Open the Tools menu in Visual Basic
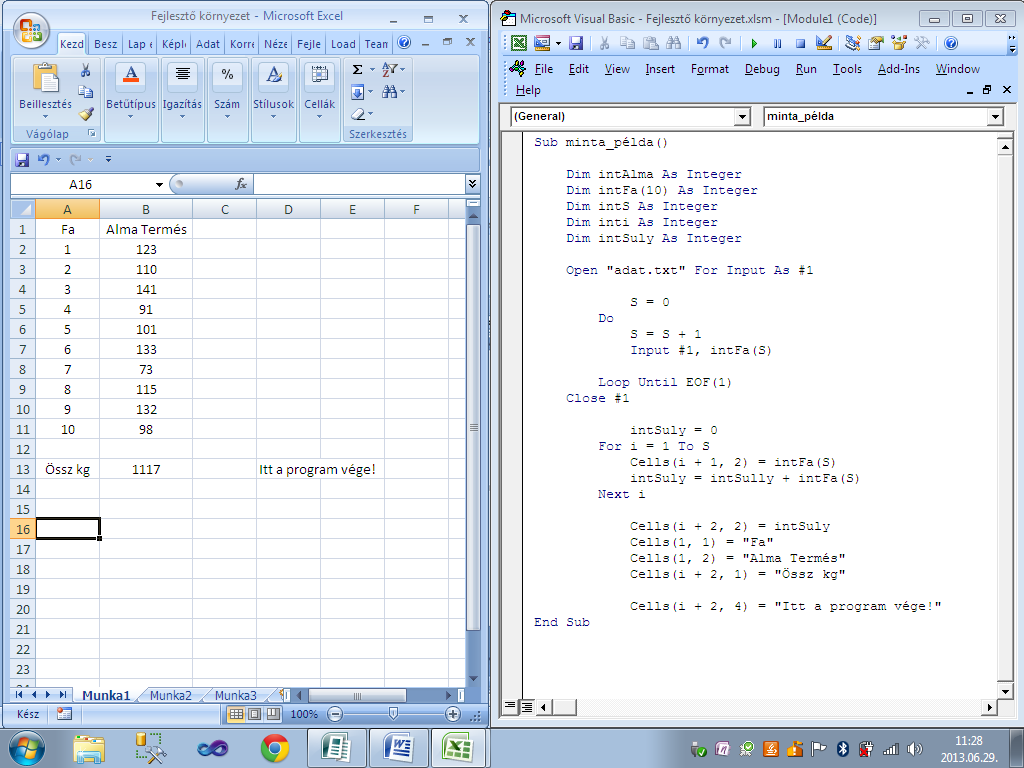The height and width of the screenshot is (768, 1024). click(x=847, y=69)
